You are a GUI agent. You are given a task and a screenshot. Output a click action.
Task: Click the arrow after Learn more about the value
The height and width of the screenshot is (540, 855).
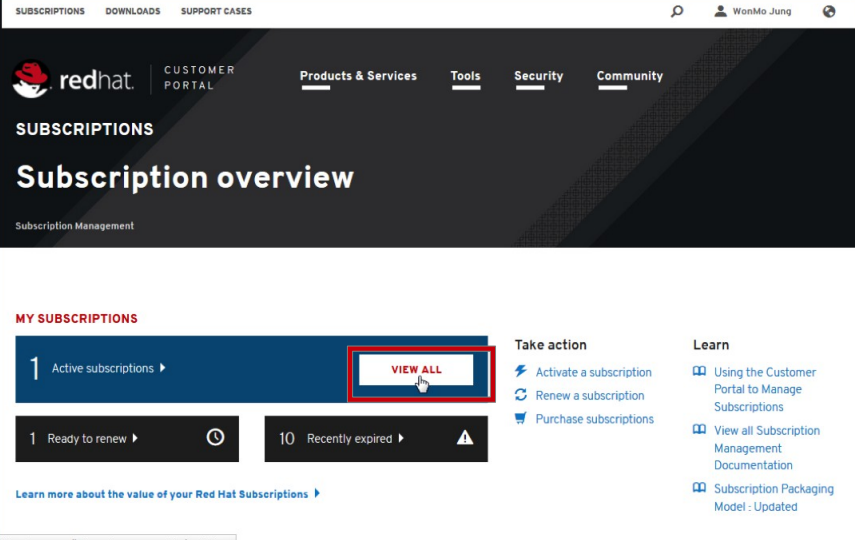click(317, 494)
